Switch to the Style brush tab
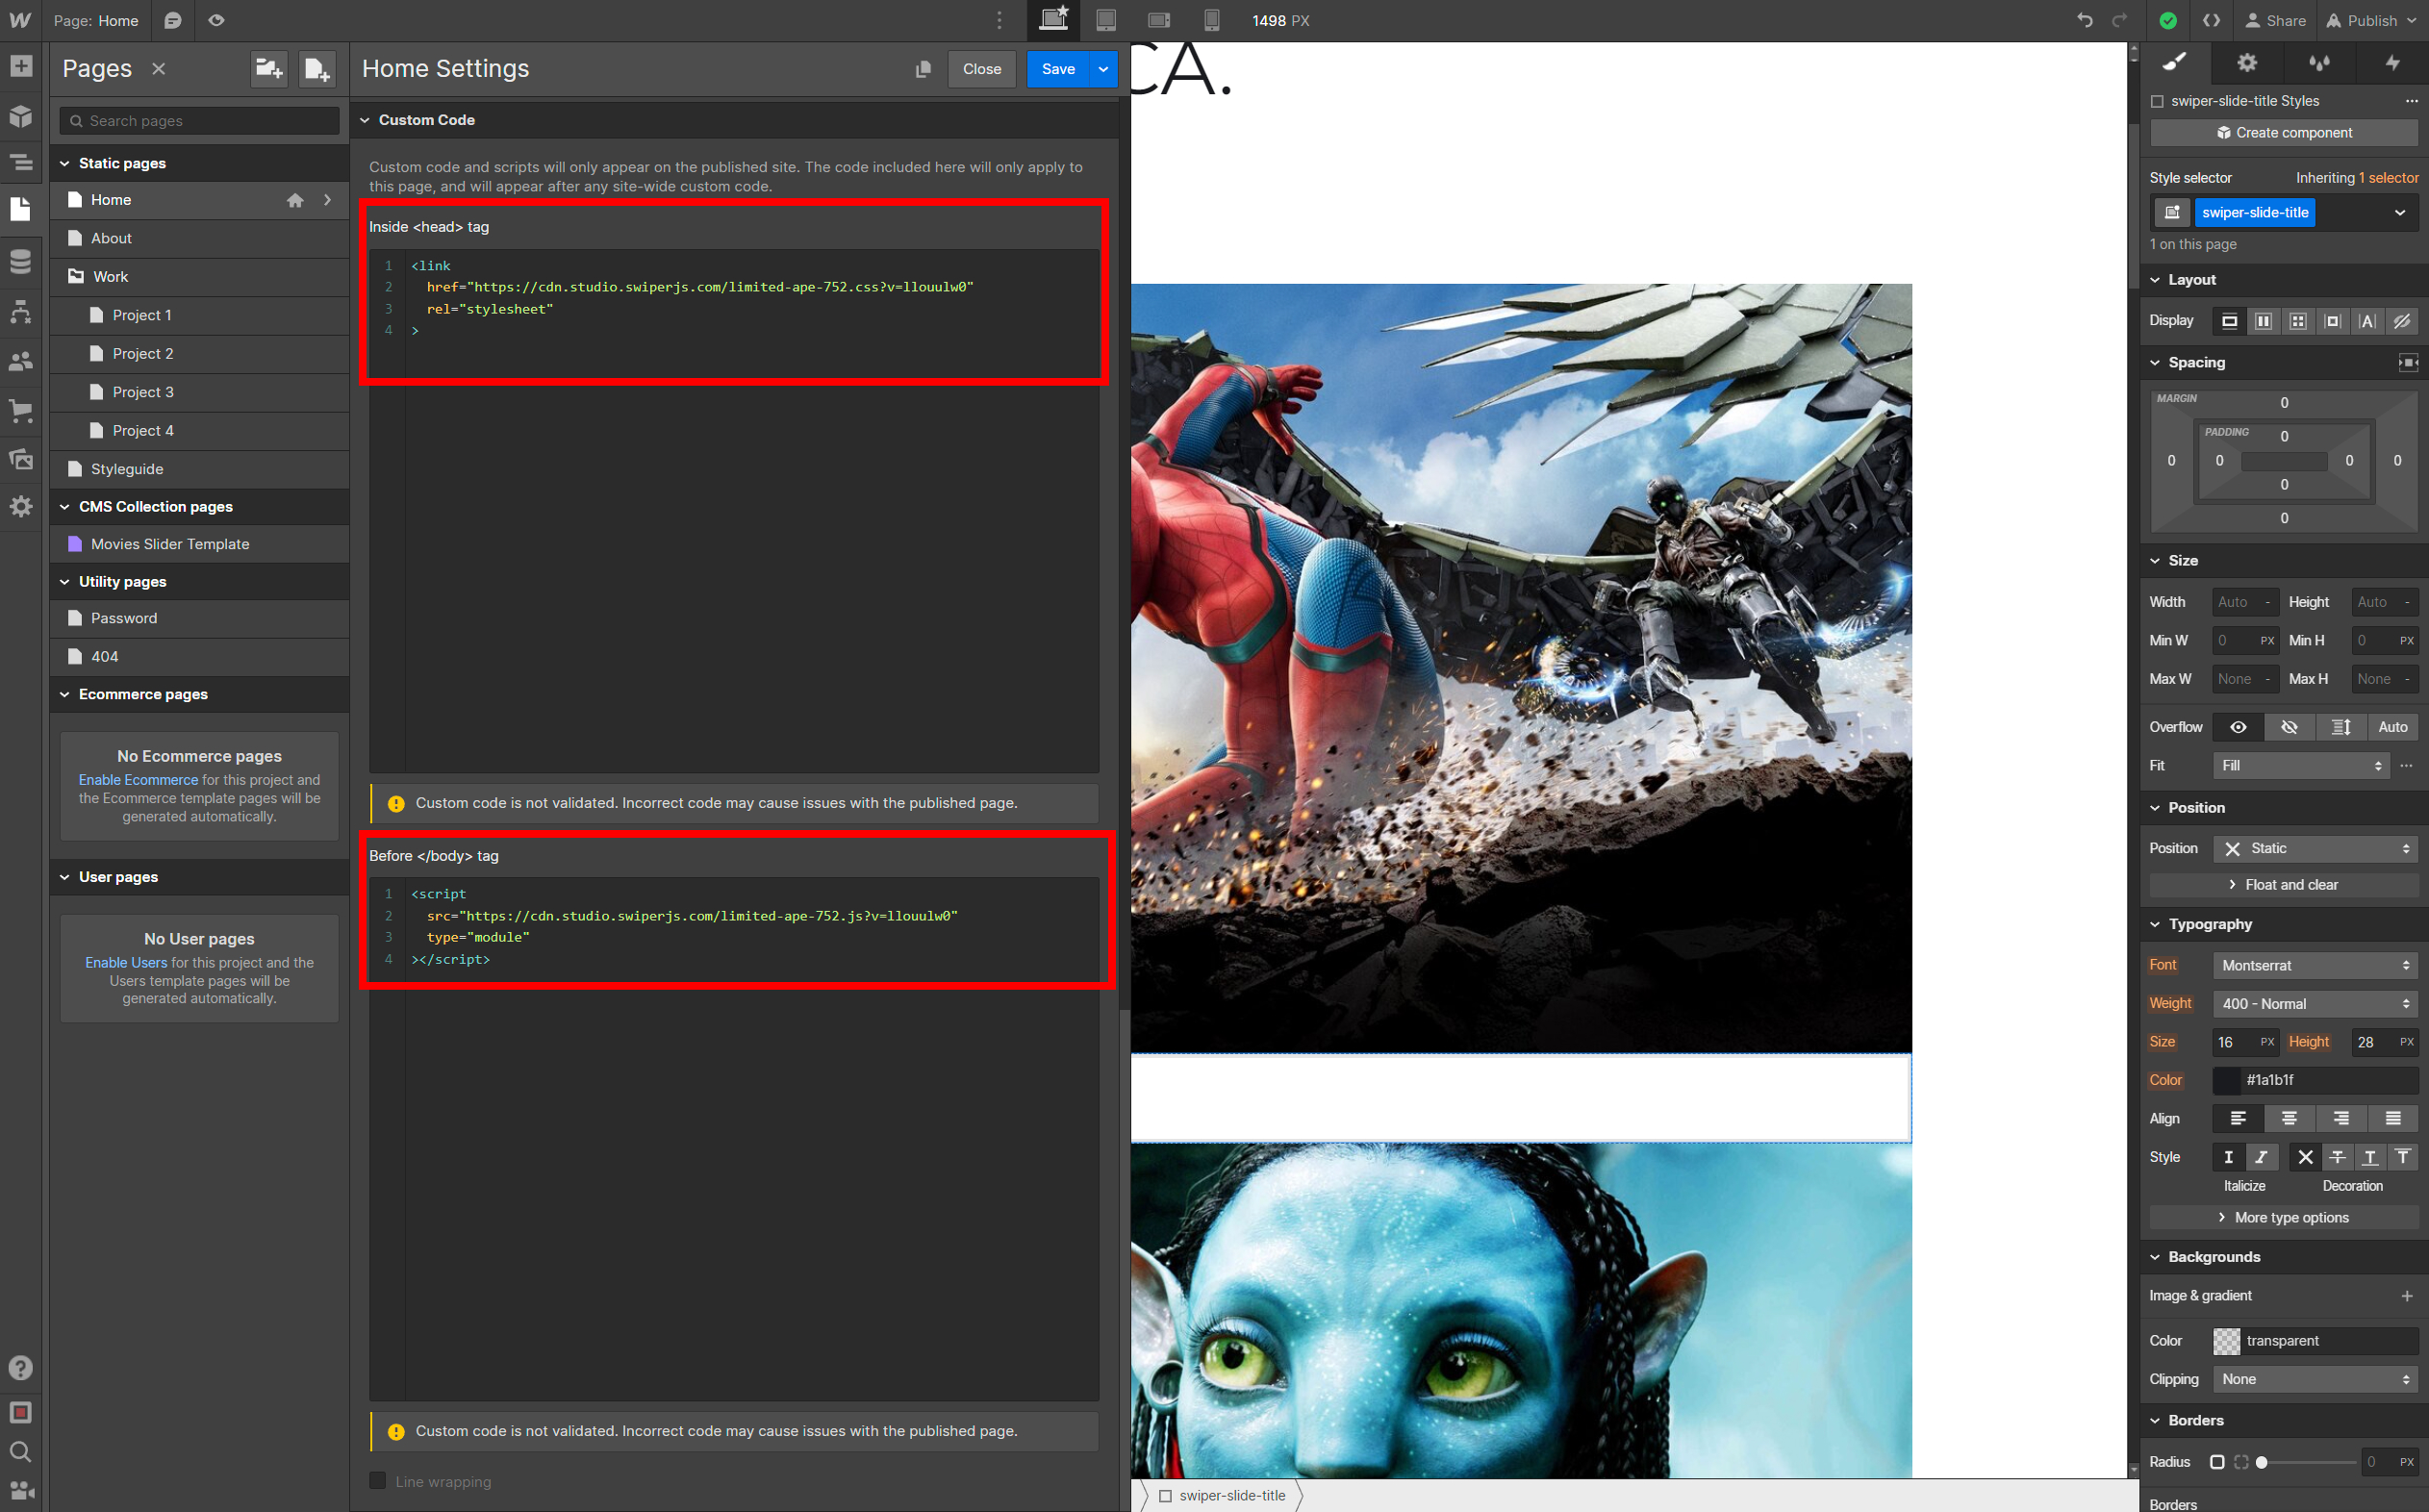 click(2175, 63)
